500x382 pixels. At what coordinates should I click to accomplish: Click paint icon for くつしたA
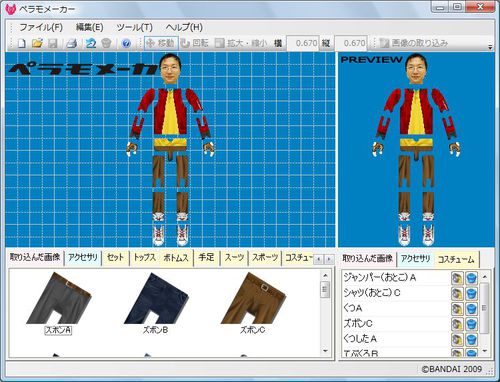pyautogui.click(x=457, y=339)
